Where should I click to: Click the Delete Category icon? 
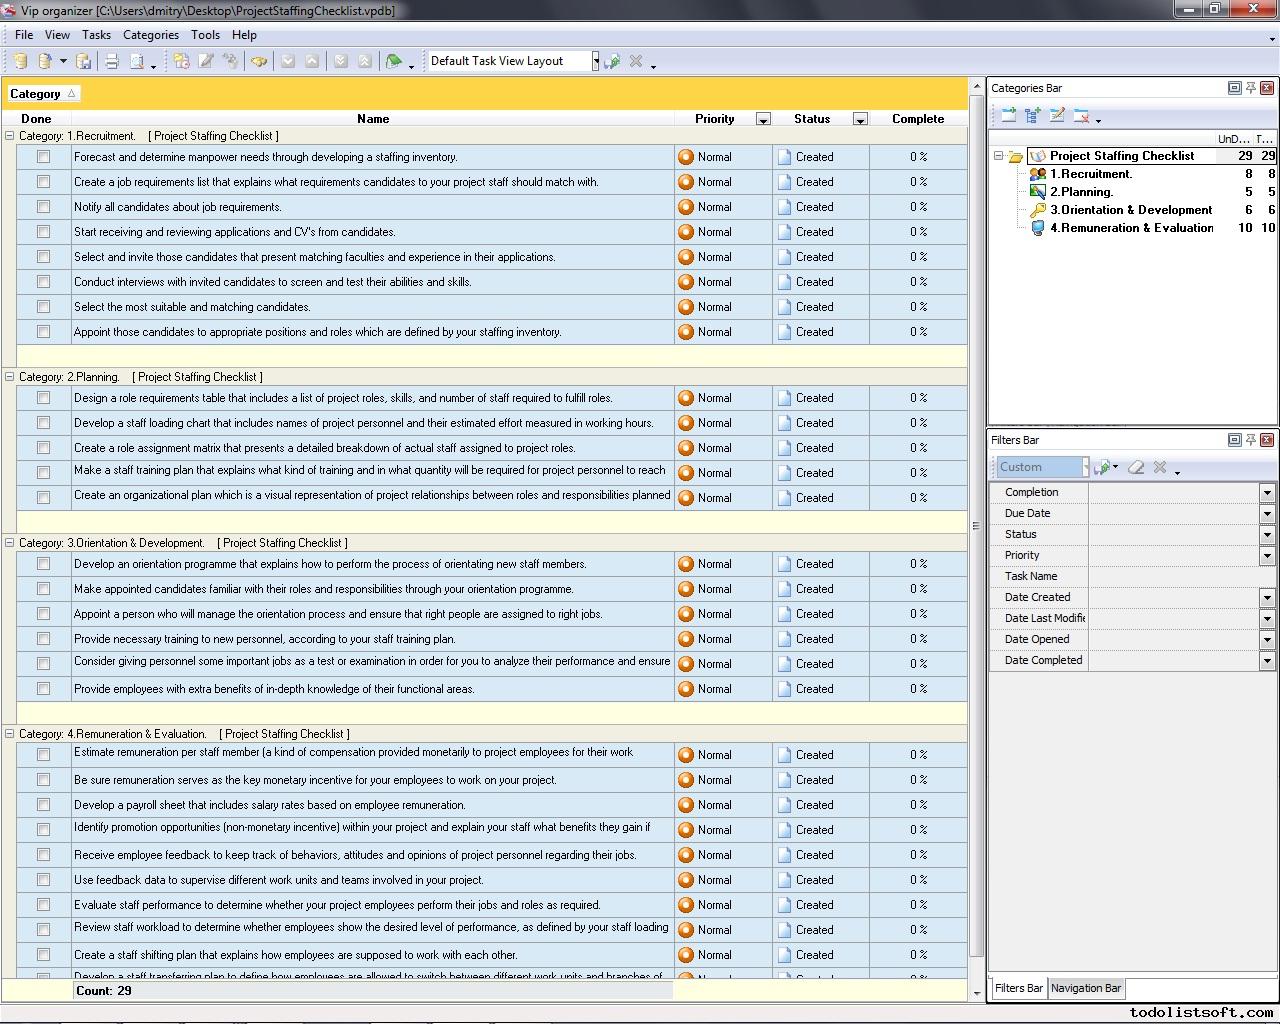(1081, 116)
